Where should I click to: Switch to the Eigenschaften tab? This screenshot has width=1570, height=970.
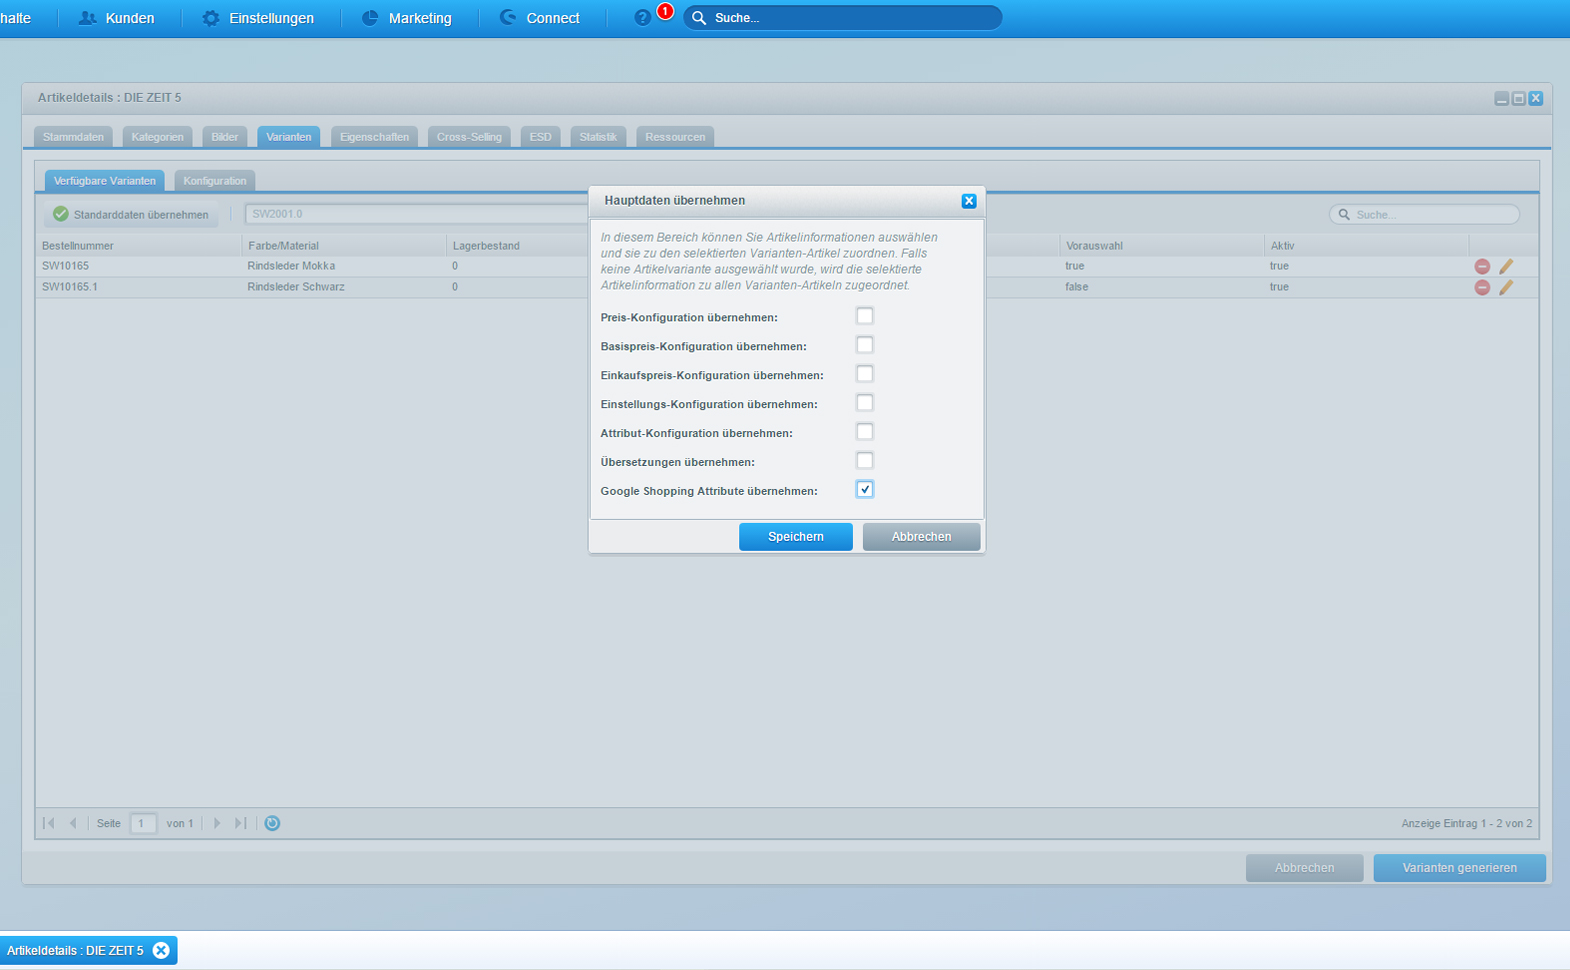[374, 137]
